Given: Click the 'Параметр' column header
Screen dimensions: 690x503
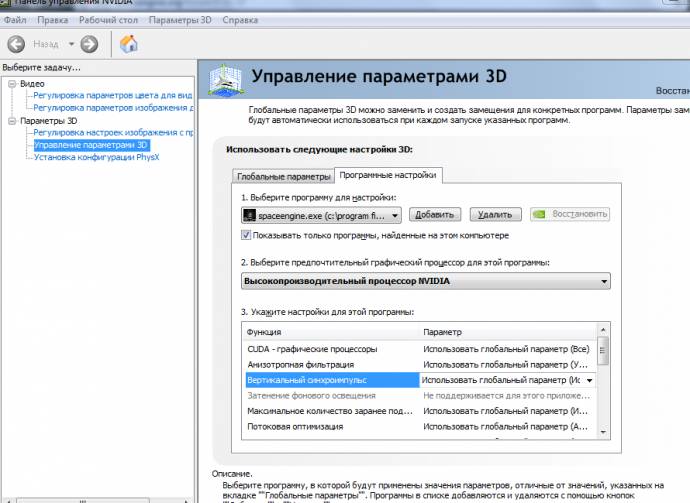Looking at the screenshot, I should (508, 332).
